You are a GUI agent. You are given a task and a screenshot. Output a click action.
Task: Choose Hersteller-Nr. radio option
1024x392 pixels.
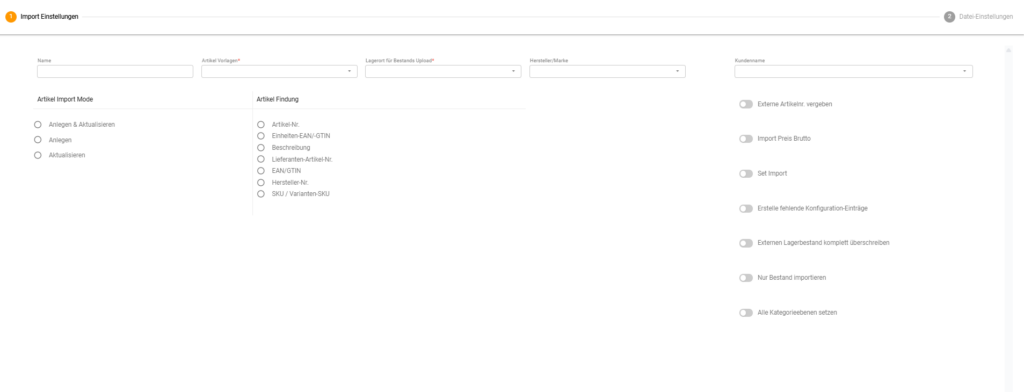261,182
